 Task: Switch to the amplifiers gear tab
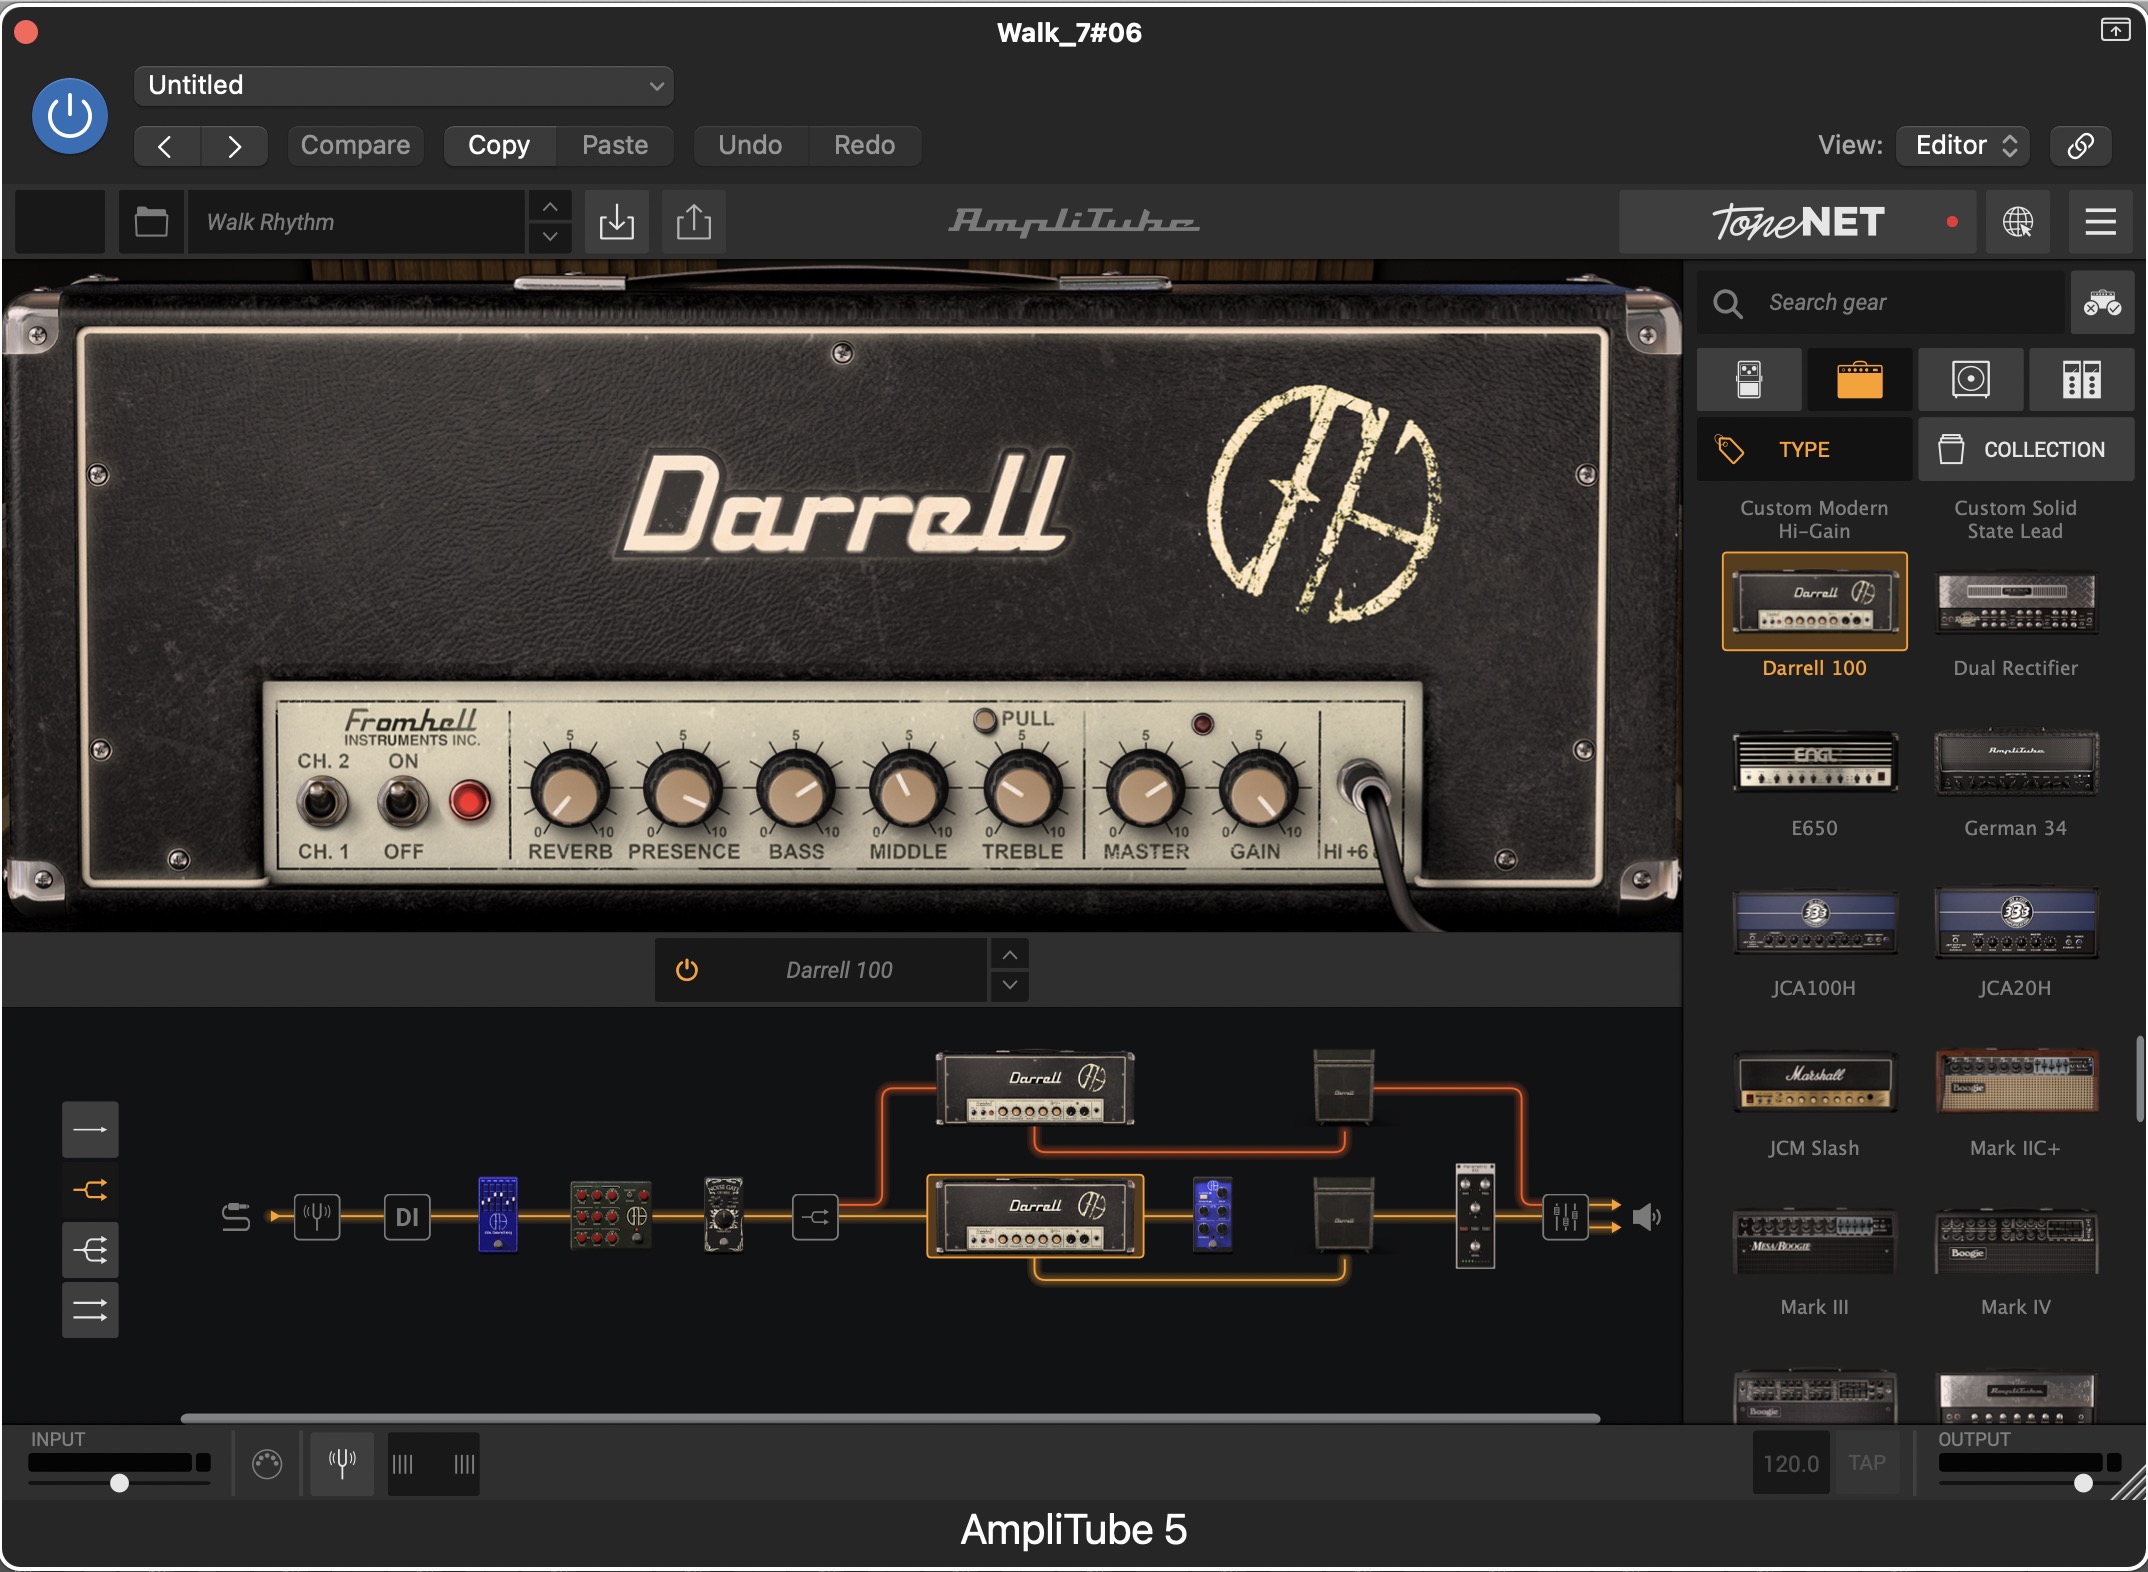tap(1859, 380)
